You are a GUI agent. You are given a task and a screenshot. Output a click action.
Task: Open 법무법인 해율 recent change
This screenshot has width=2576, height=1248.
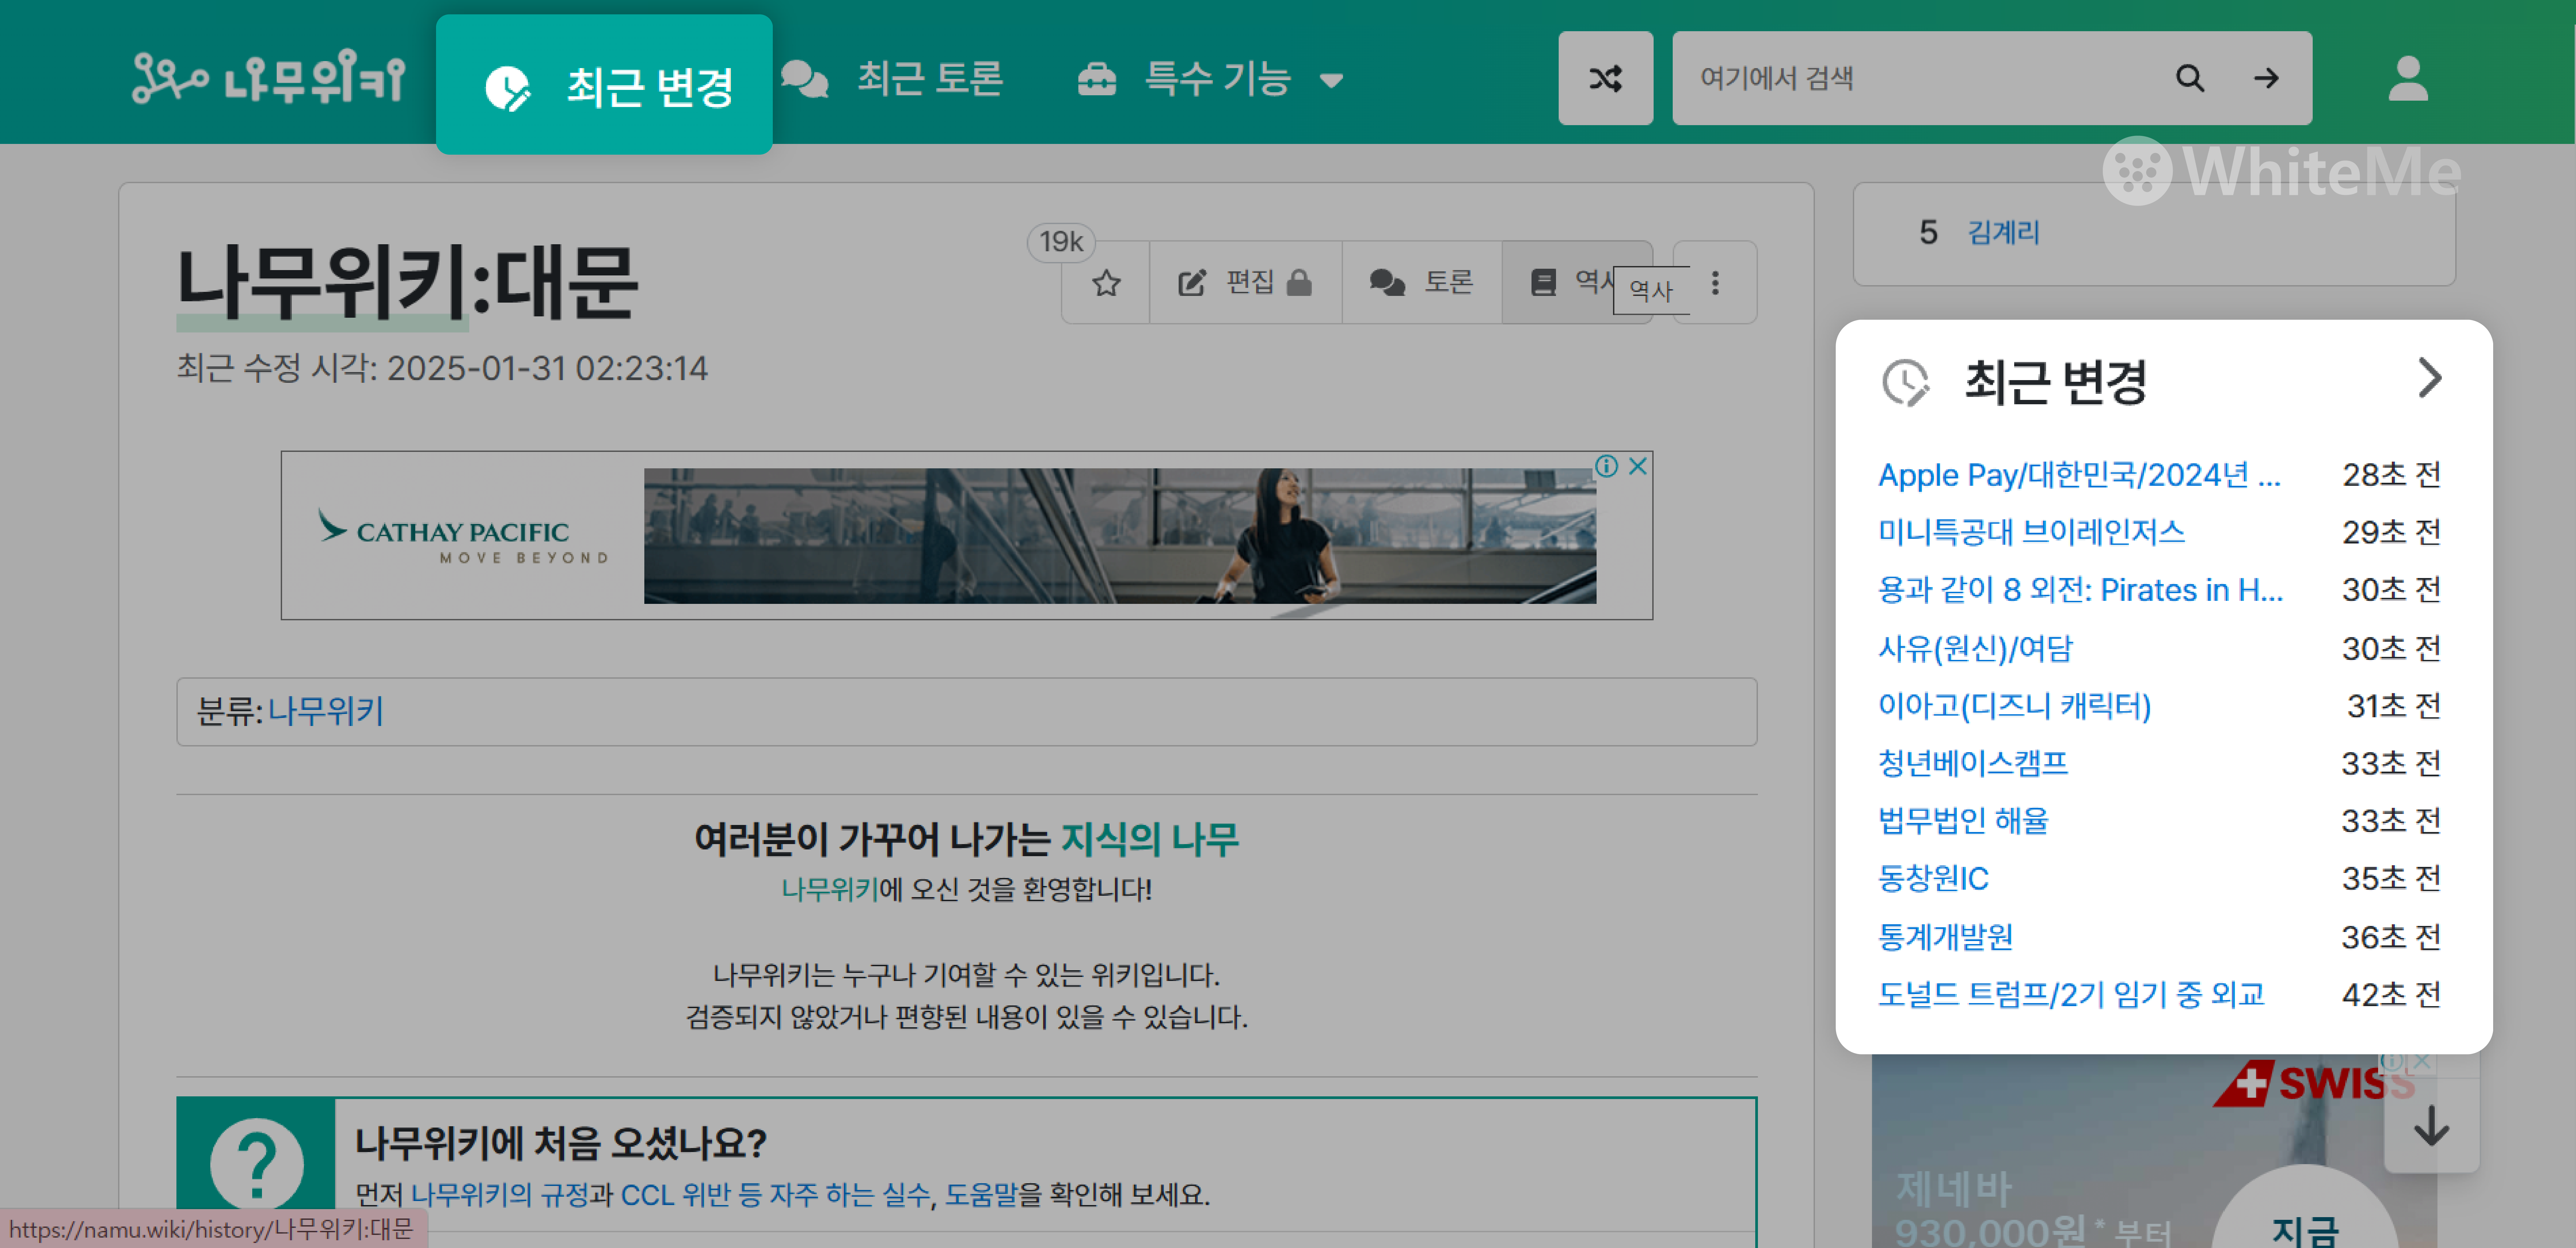pyautogui.click(x=1963, y=821)
